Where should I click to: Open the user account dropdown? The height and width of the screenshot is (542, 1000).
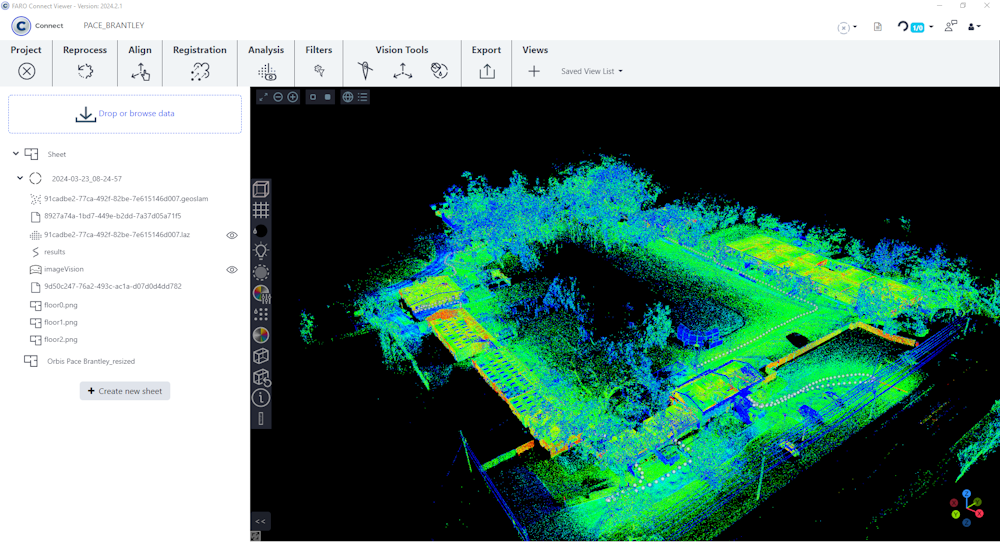974,26
